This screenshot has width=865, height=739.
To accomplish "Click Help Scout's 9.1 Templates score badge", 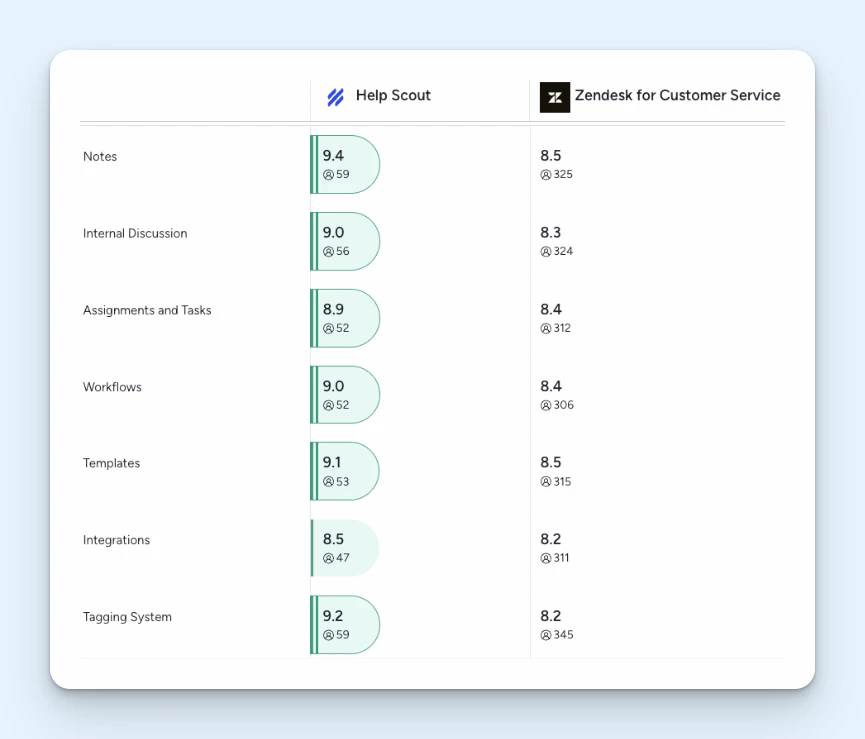I will pos(345,472).
